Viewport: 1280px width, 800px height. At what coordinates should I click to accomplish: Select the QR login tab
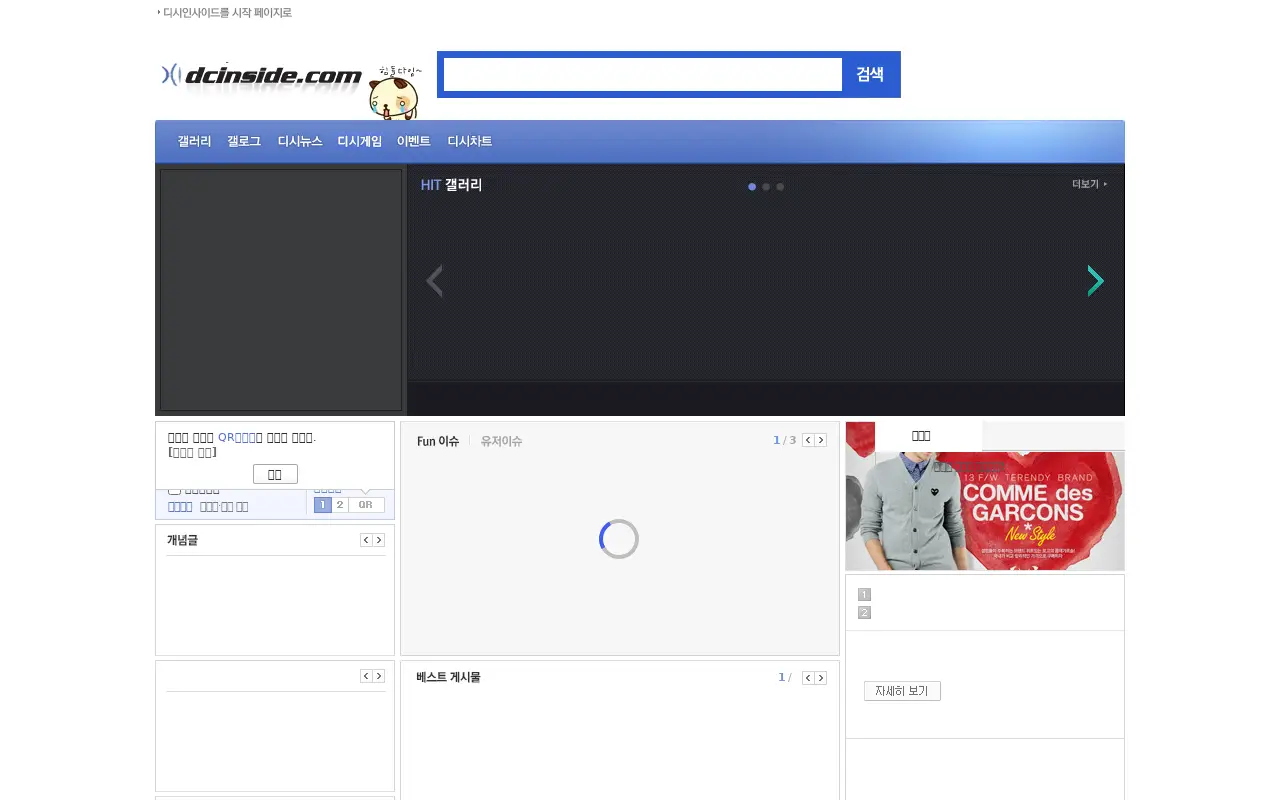click(x=366, y=505)
